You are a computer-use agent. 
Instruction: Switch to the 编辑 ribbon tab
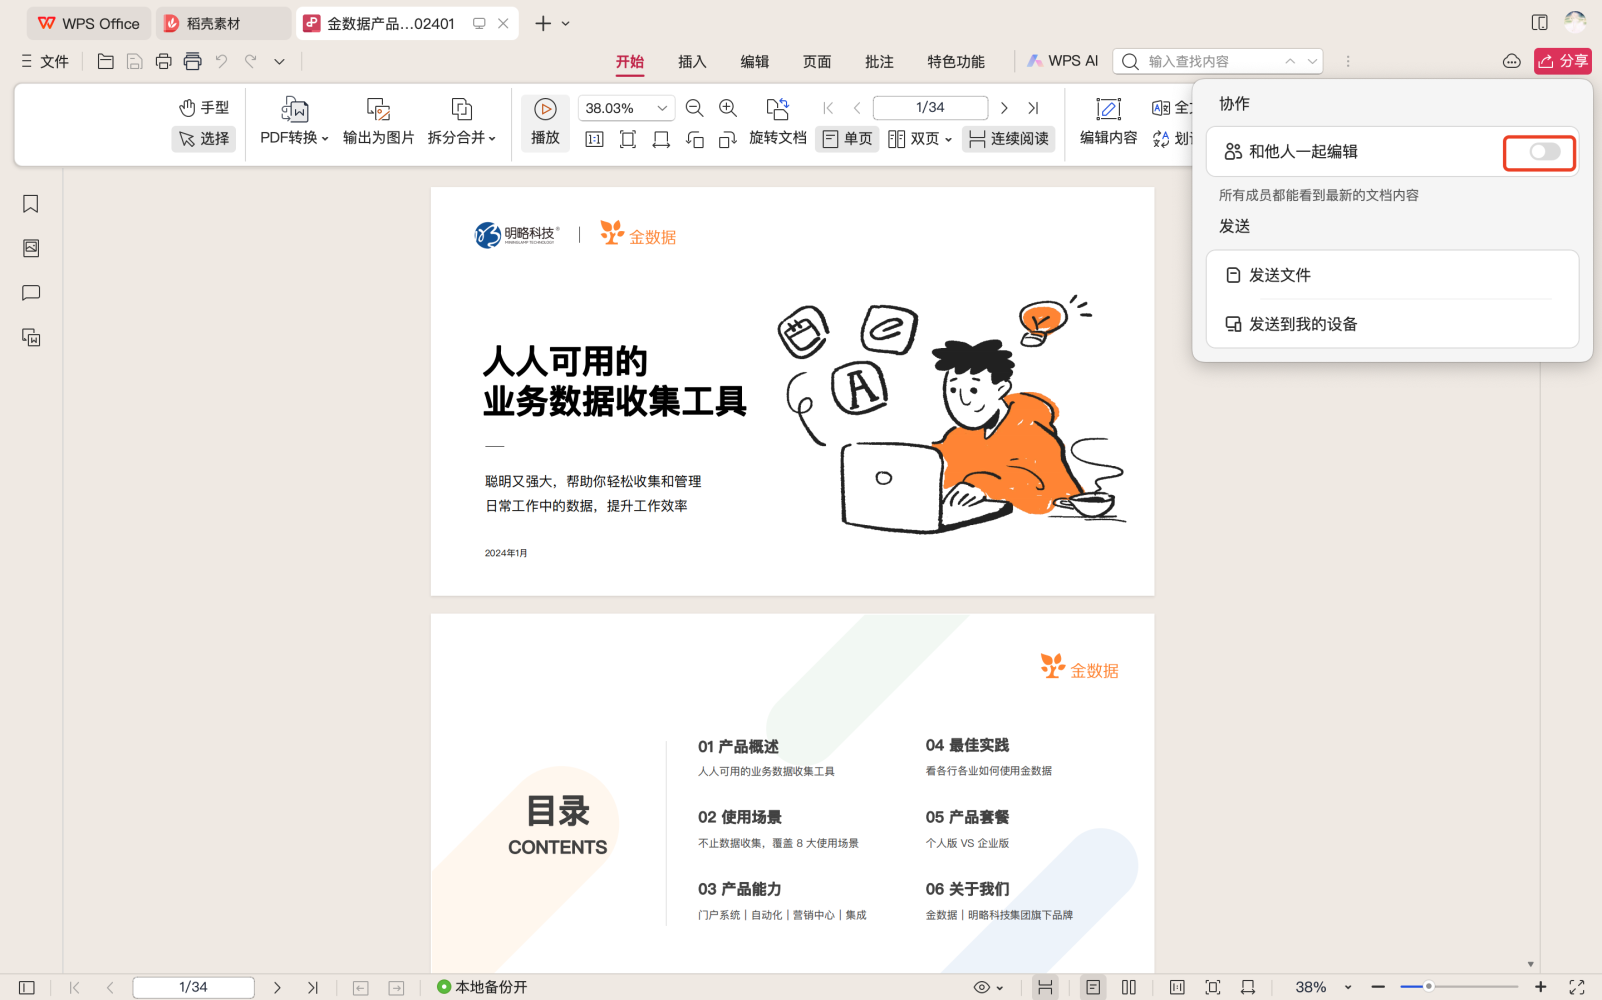point(754,61)
